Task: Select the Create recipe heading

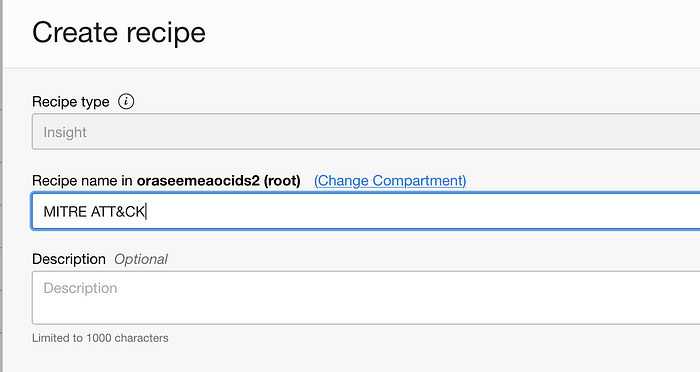Action: pos(119,33)
